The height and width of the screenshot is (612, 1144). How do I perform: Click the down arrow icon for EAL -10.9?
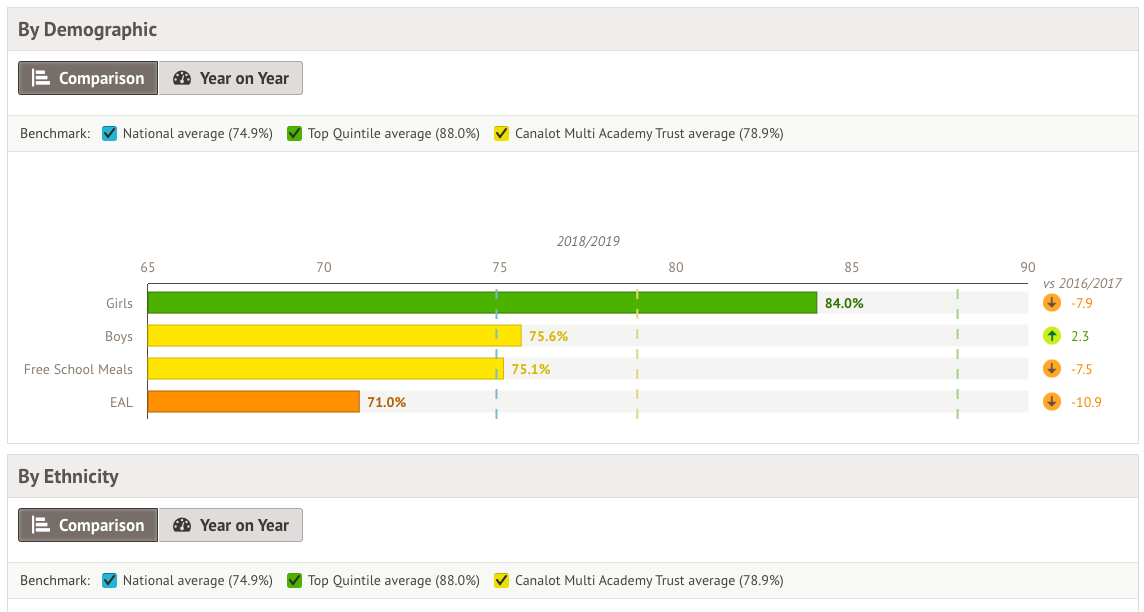point(1051,402)
